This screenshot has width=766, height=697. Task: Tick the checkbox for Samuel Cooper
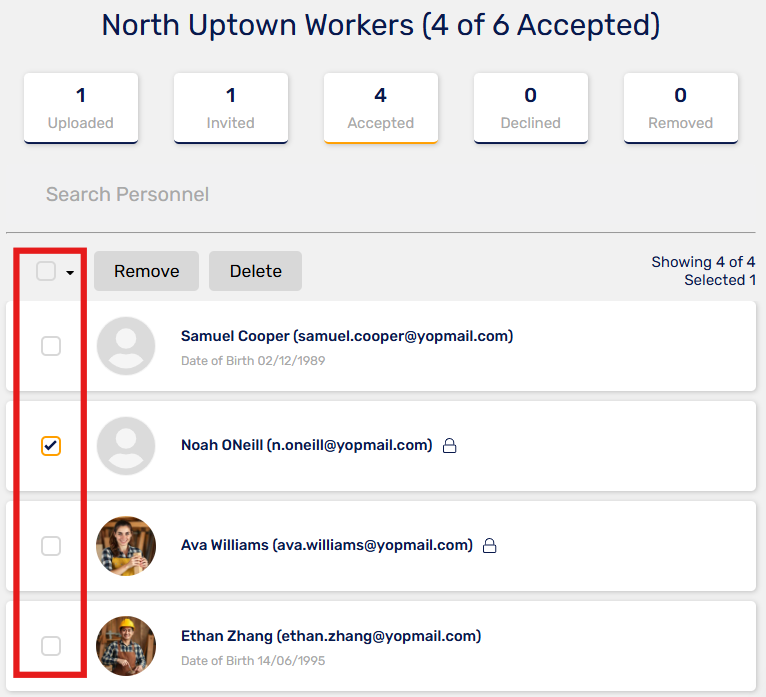[51, 346]
